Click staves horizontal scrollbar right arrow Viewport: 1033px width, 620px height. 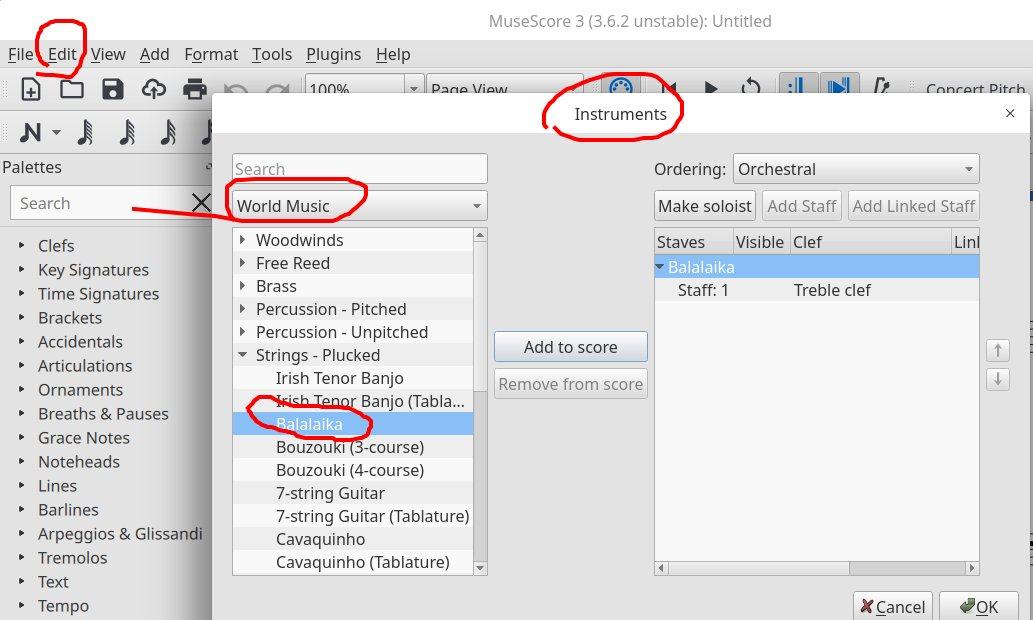pos(972,568)
